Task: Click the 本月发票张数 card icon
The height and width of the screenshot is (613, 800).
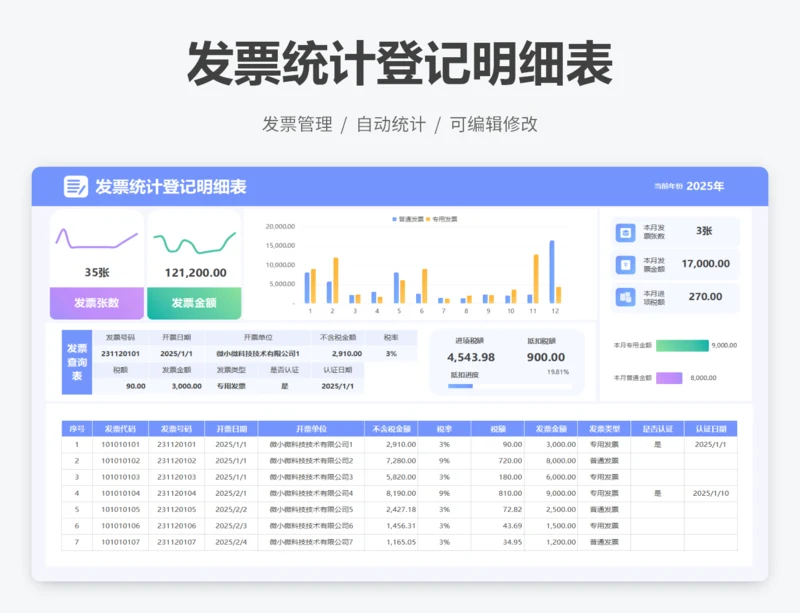Action: click(x=626, y=233)
